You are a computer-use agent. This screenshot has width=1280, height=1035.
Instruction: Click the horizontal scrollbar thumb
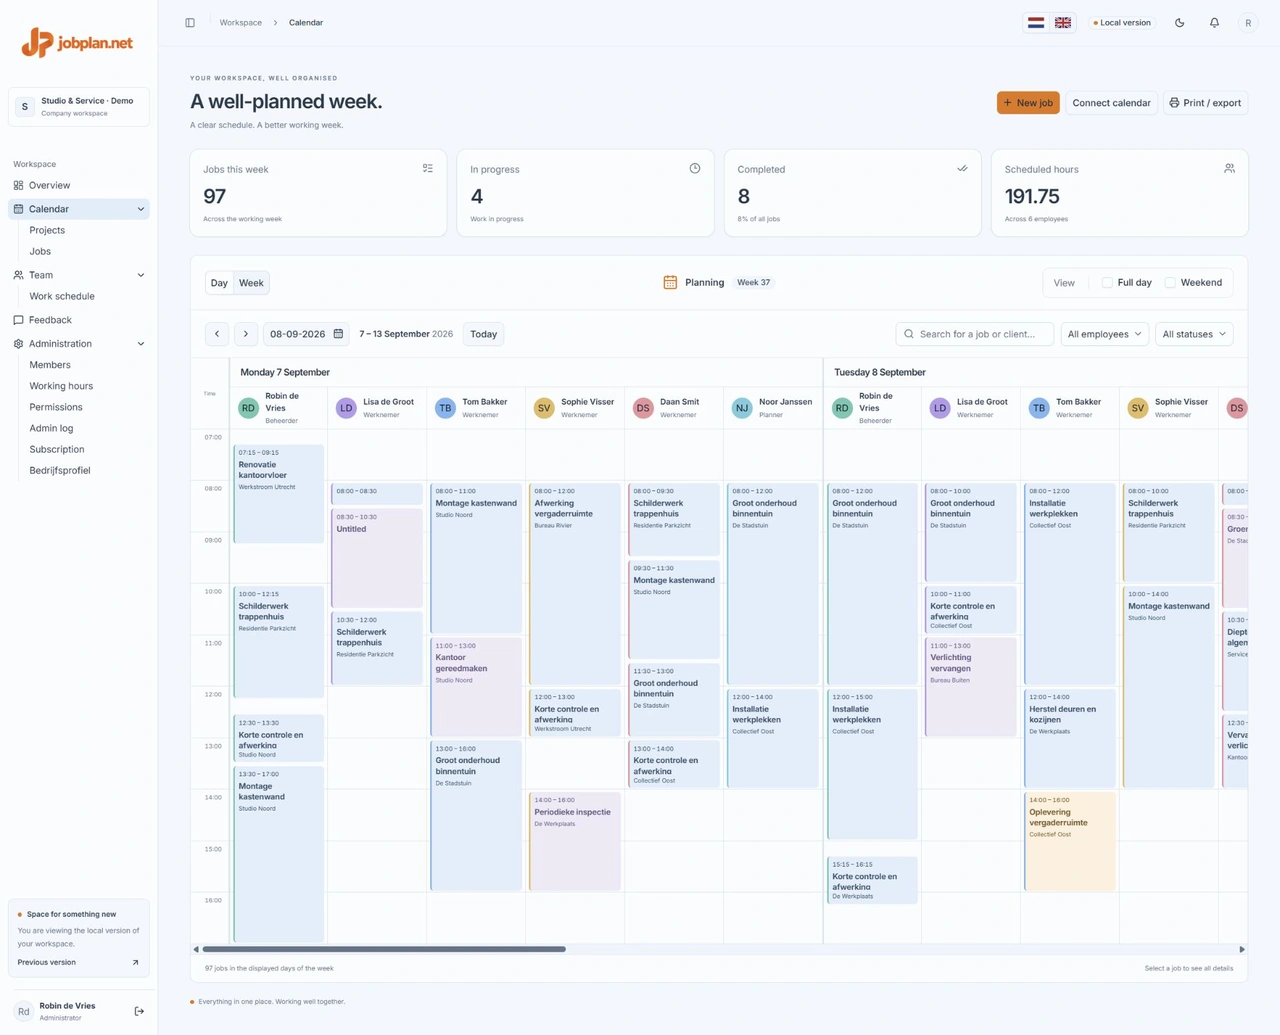[384, 949]
